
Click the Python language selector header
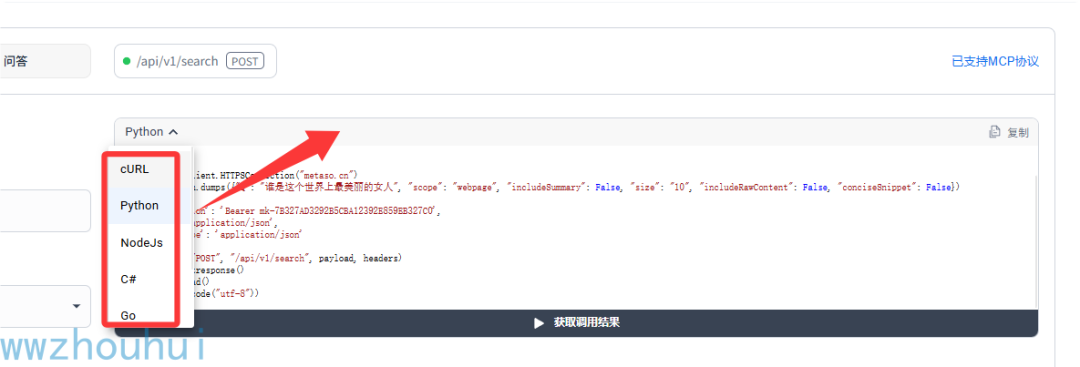point(152,132)
